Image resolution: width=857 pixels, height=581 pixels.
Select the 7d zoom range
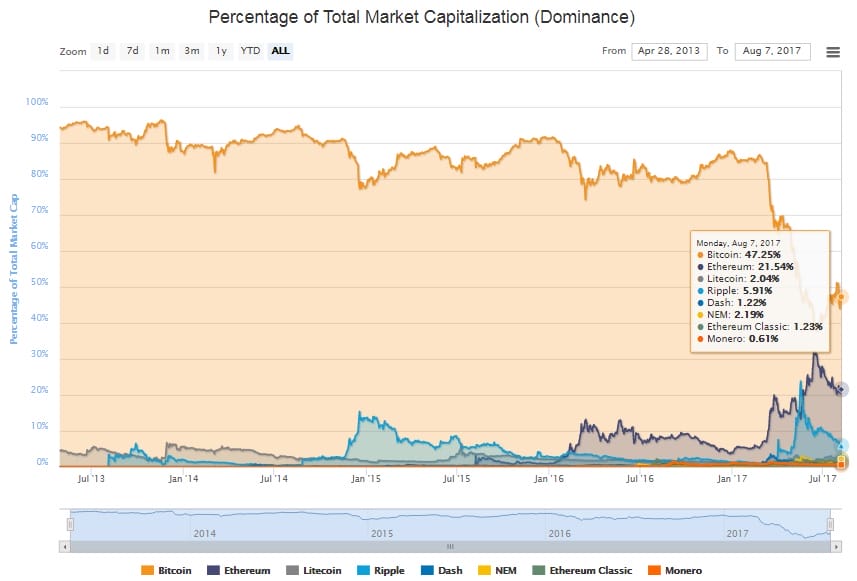point(132,51)
